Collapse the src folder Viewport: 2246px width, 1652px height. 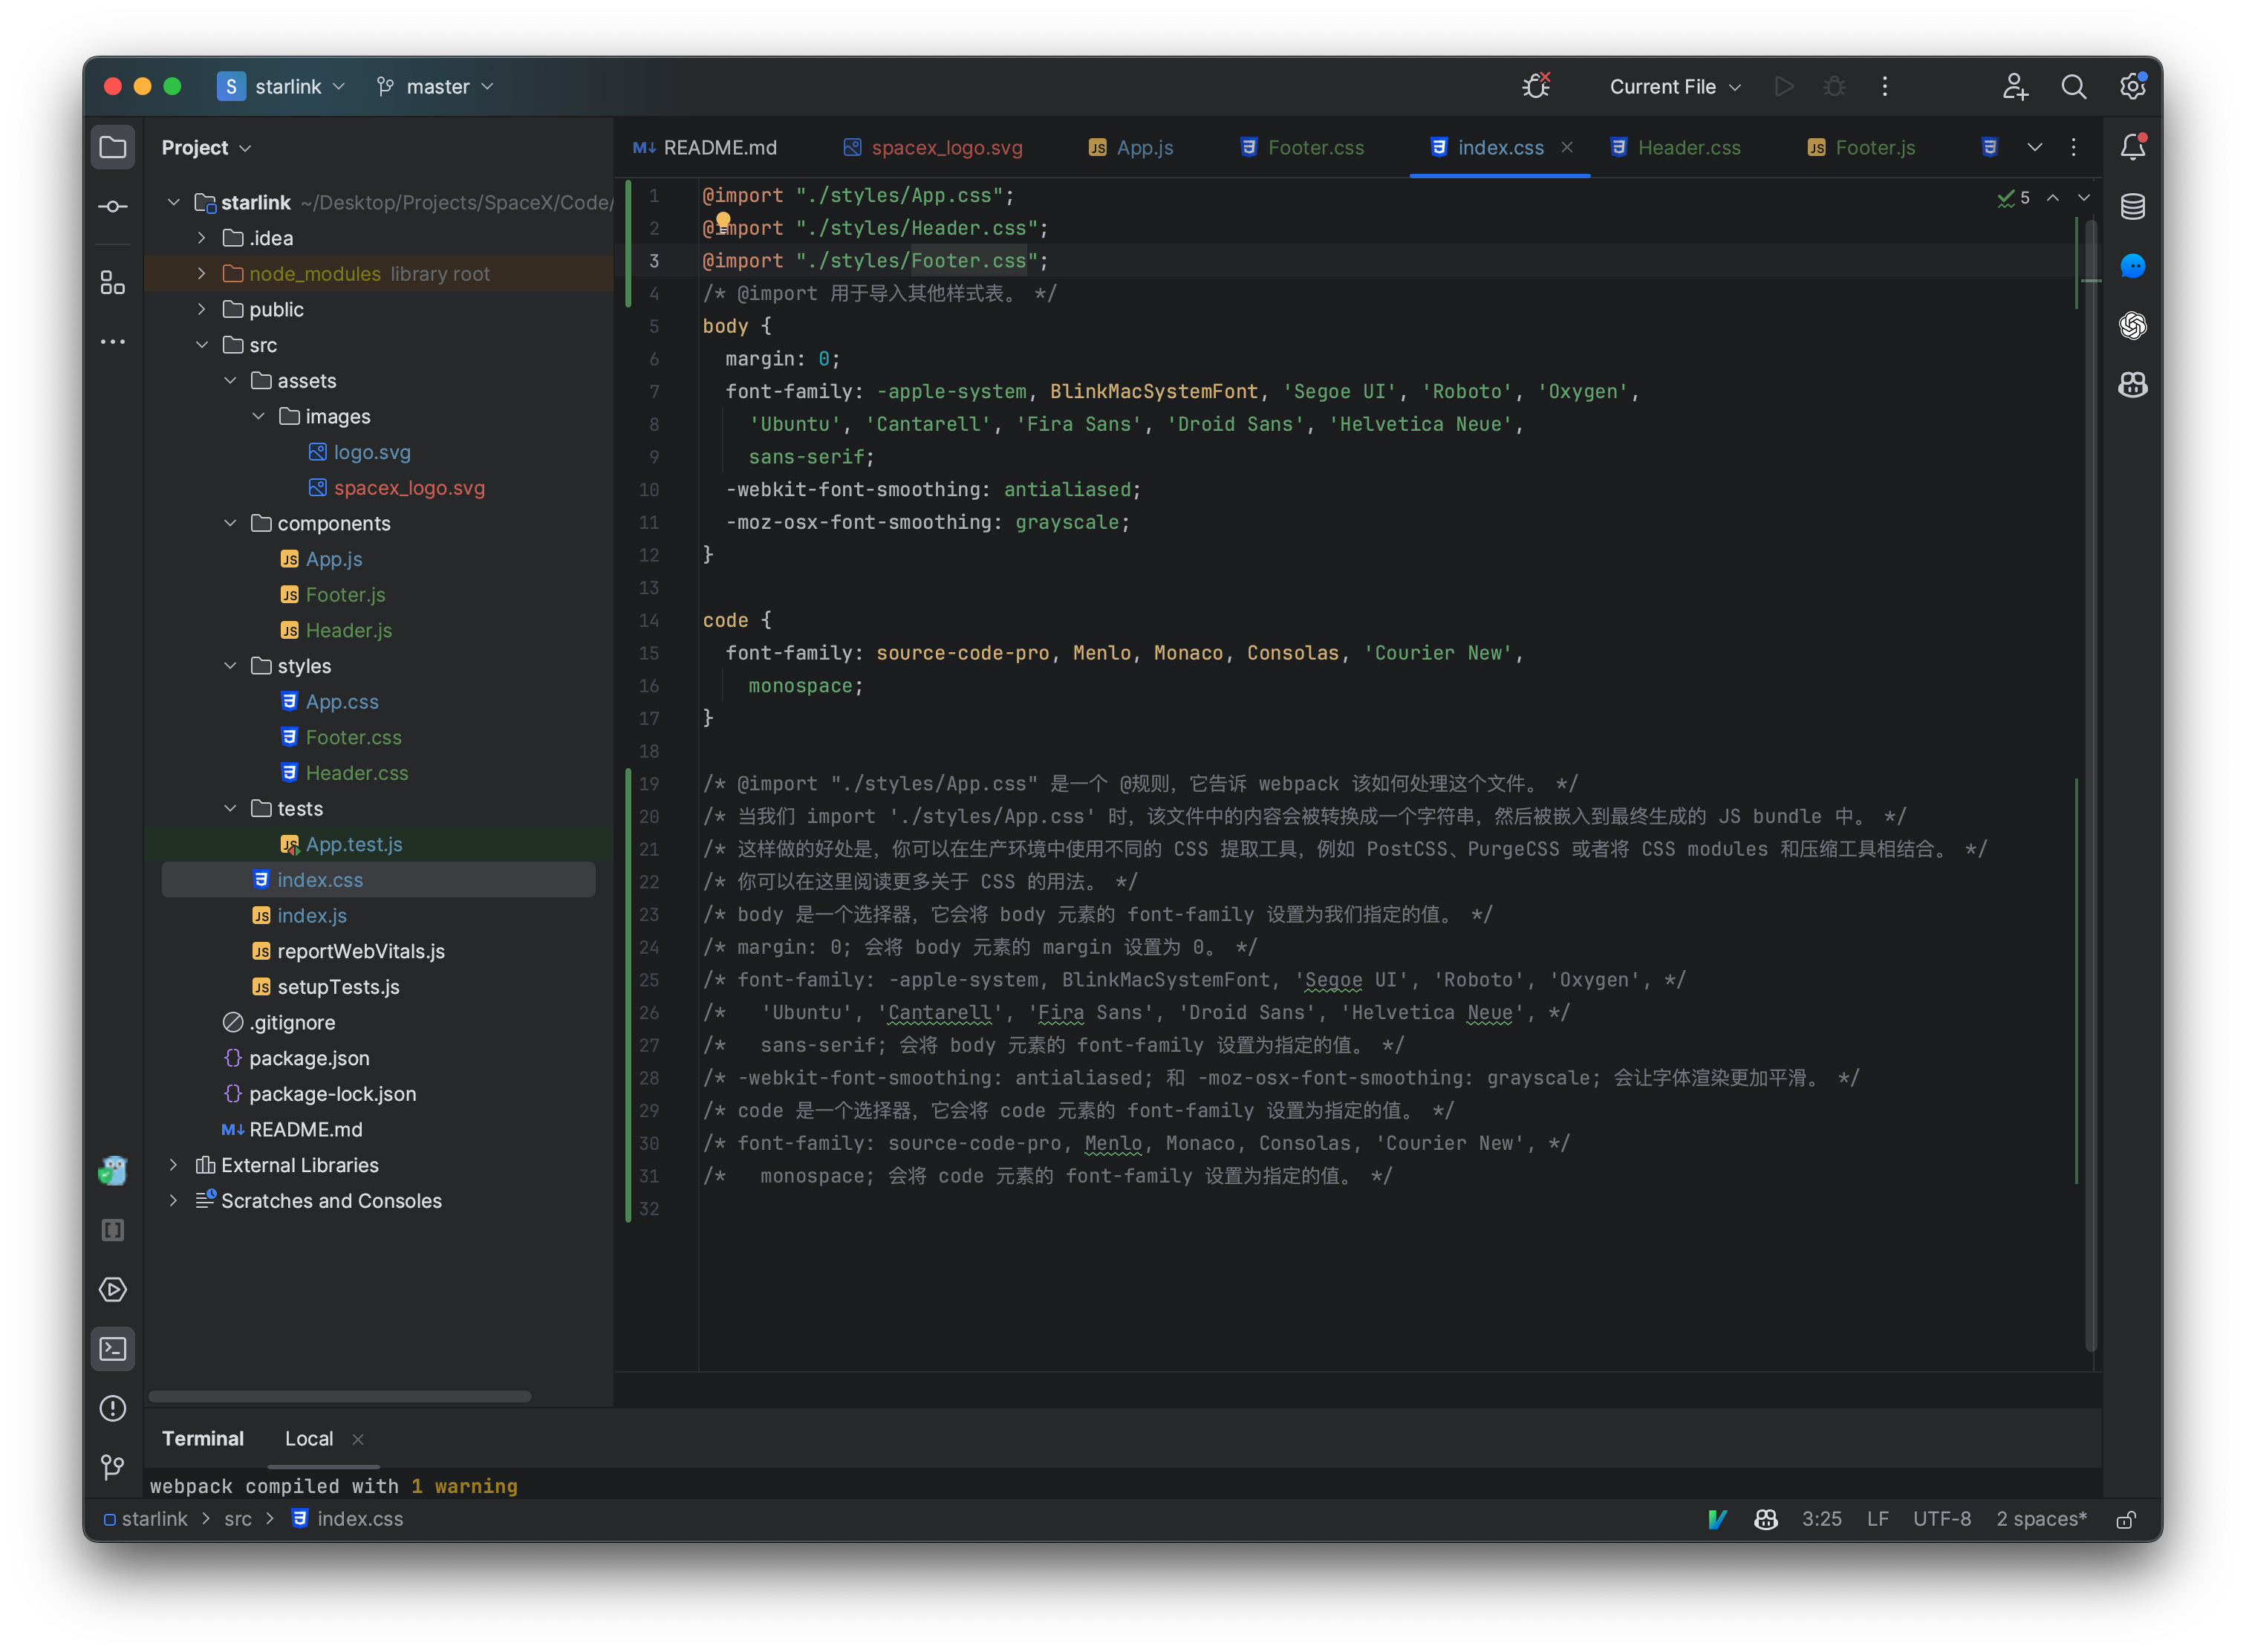click(204, 344)
